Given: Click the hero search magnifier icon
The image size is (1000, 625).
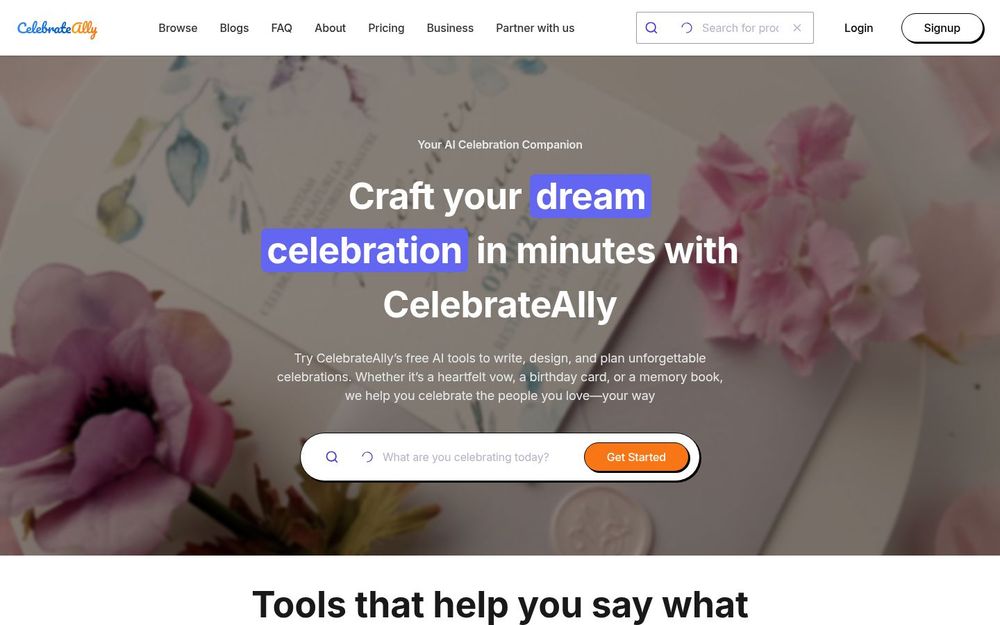Looking at the screenshot, I should 332,457.
